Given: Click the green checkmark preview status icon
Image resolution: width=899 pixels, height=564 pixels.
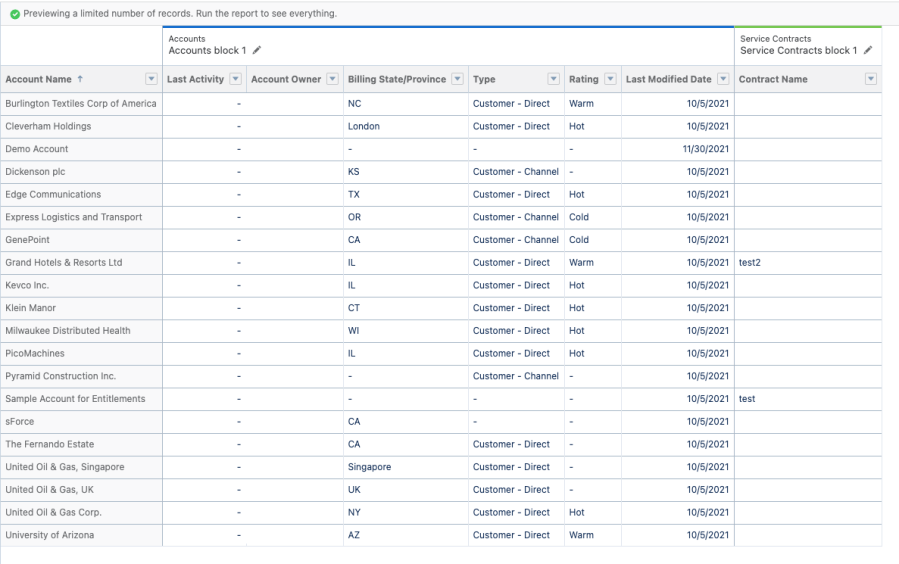Looking at the screenshot, I should [x=14, y=14].
